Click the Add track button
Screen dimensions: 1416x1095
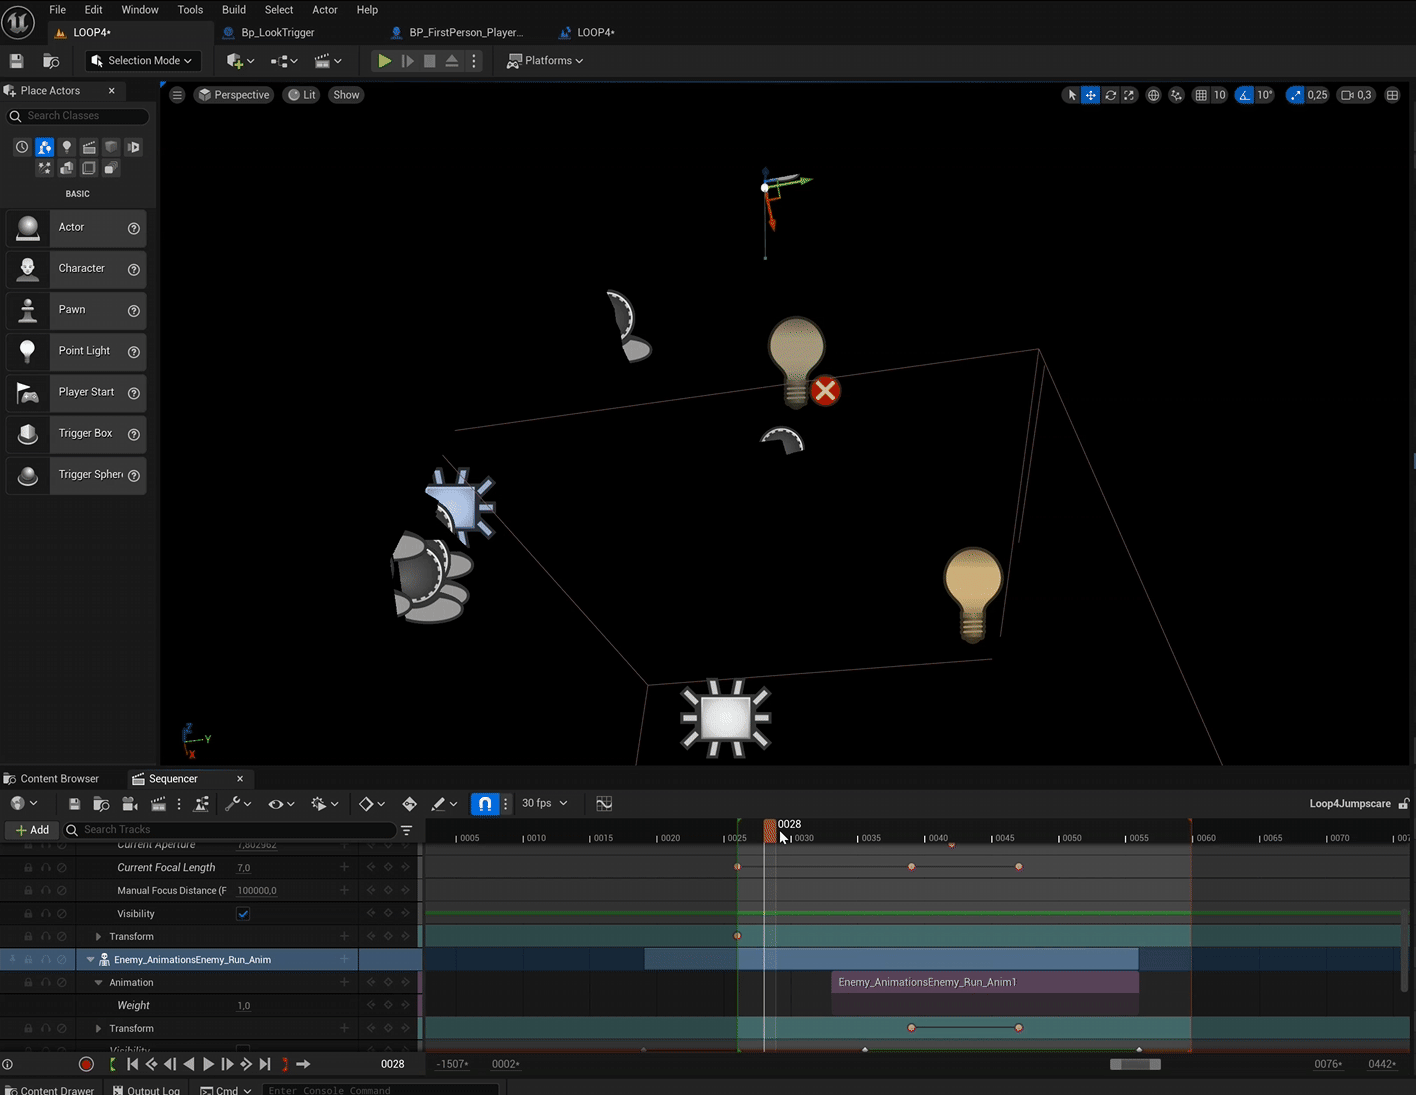click(x=32, y=830)
